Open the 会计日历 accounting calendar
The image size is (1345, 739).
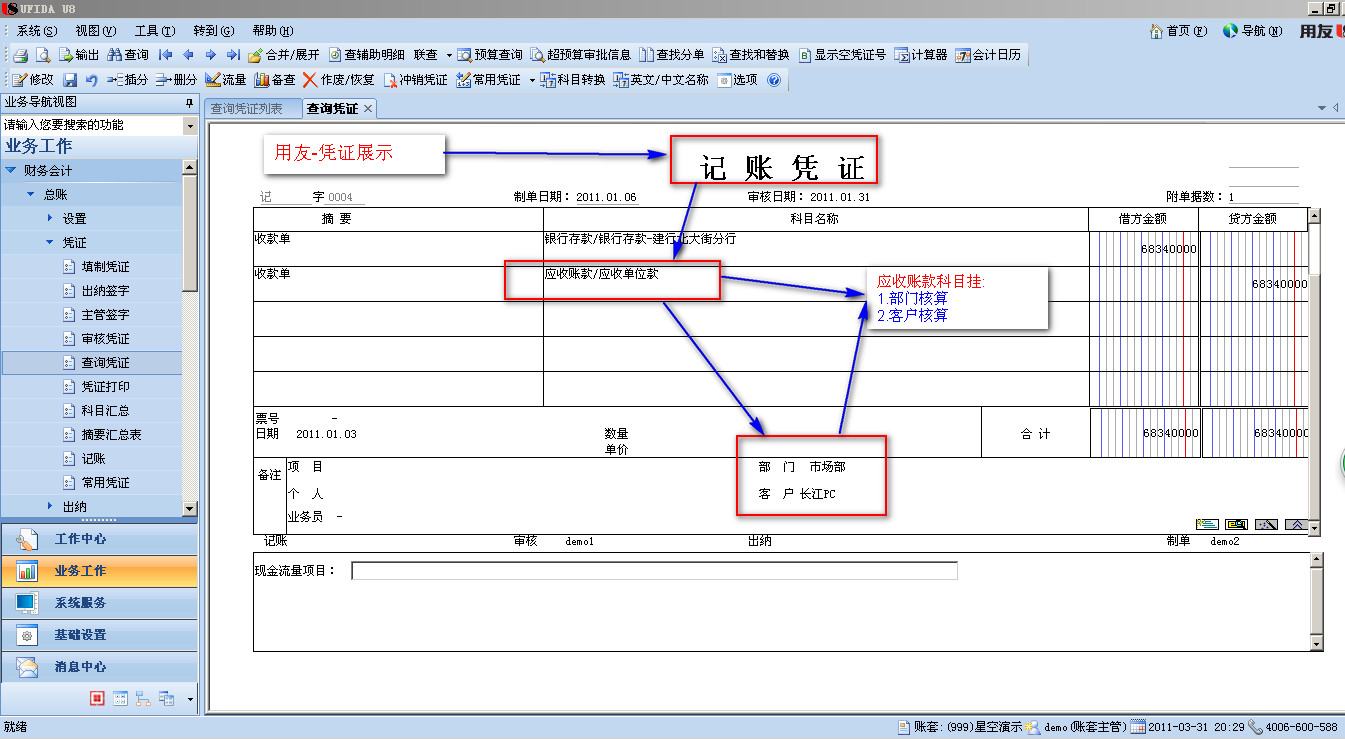[x=988, y=55]
